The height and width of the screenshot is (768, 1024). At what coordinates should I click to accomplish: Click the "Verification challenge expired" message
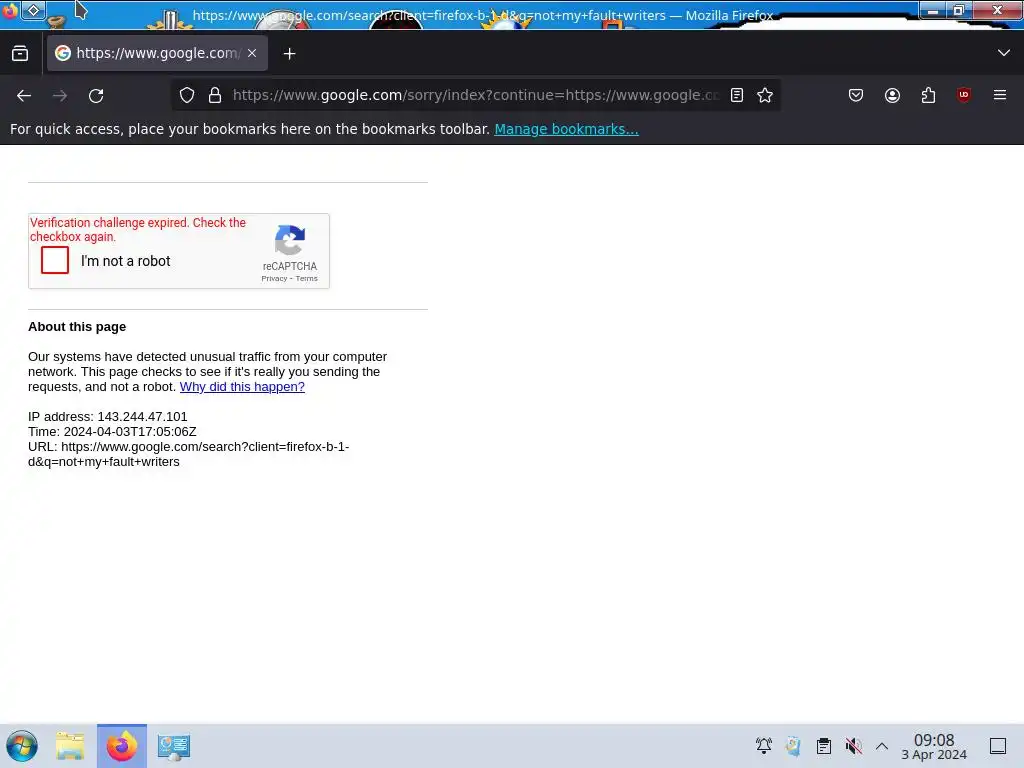point(138,229)
